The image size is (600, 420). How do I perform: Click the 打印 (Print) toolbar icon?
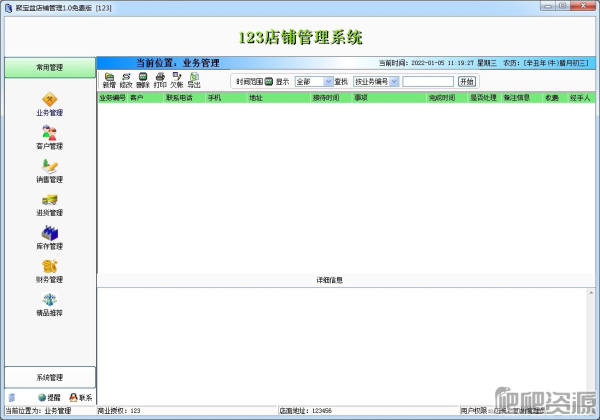160,79
